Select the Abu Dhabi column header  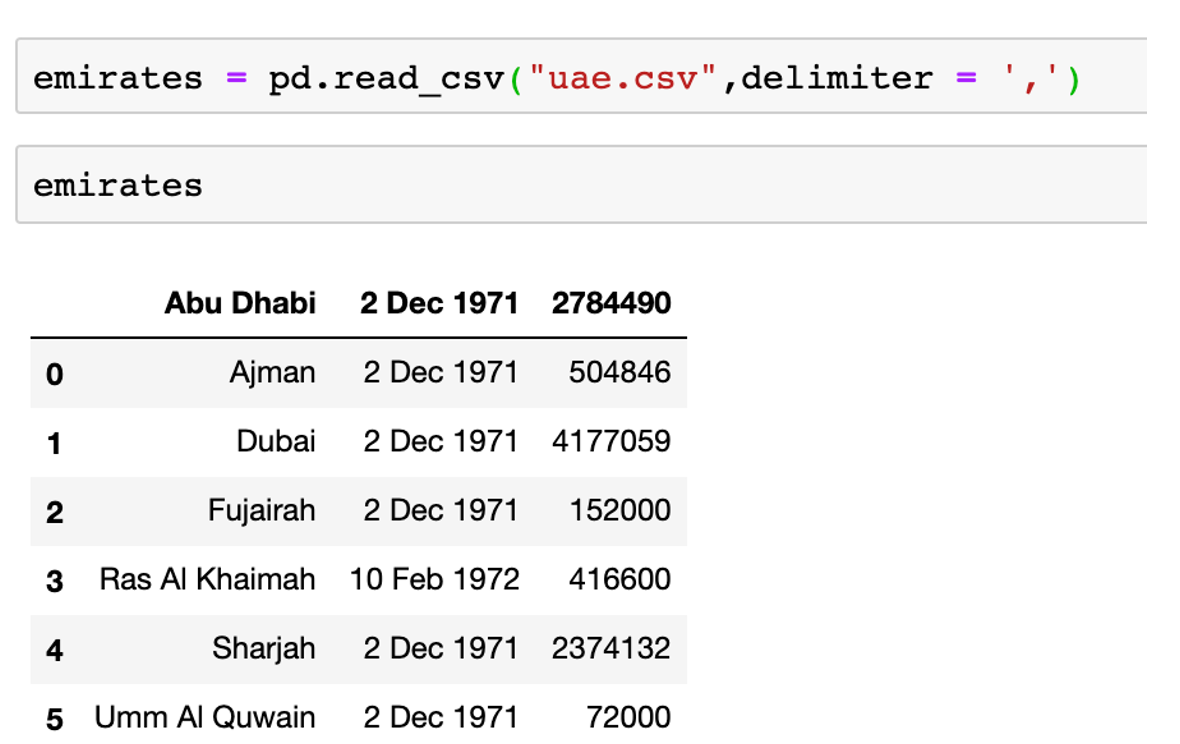(x=240, y=303)
